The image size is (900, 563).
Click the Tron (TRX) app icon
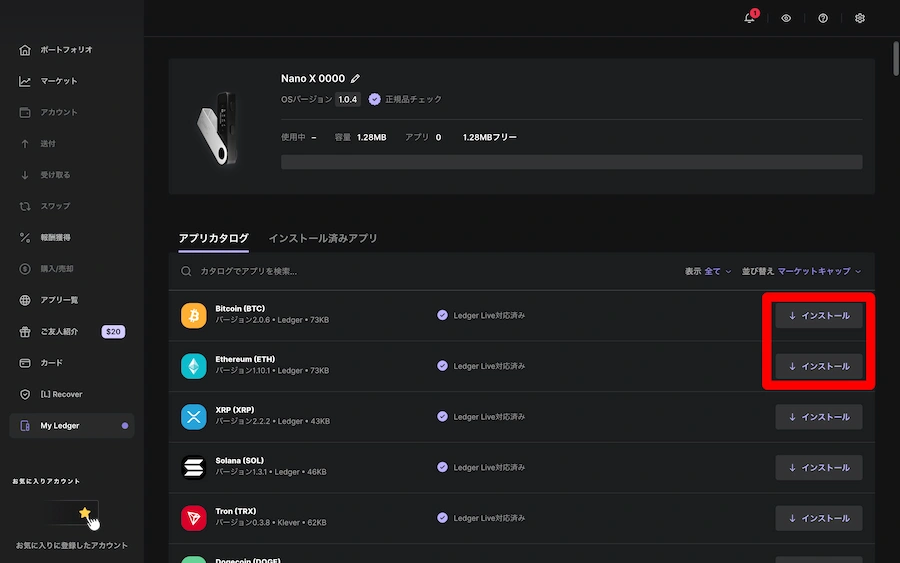pos(193,518)
